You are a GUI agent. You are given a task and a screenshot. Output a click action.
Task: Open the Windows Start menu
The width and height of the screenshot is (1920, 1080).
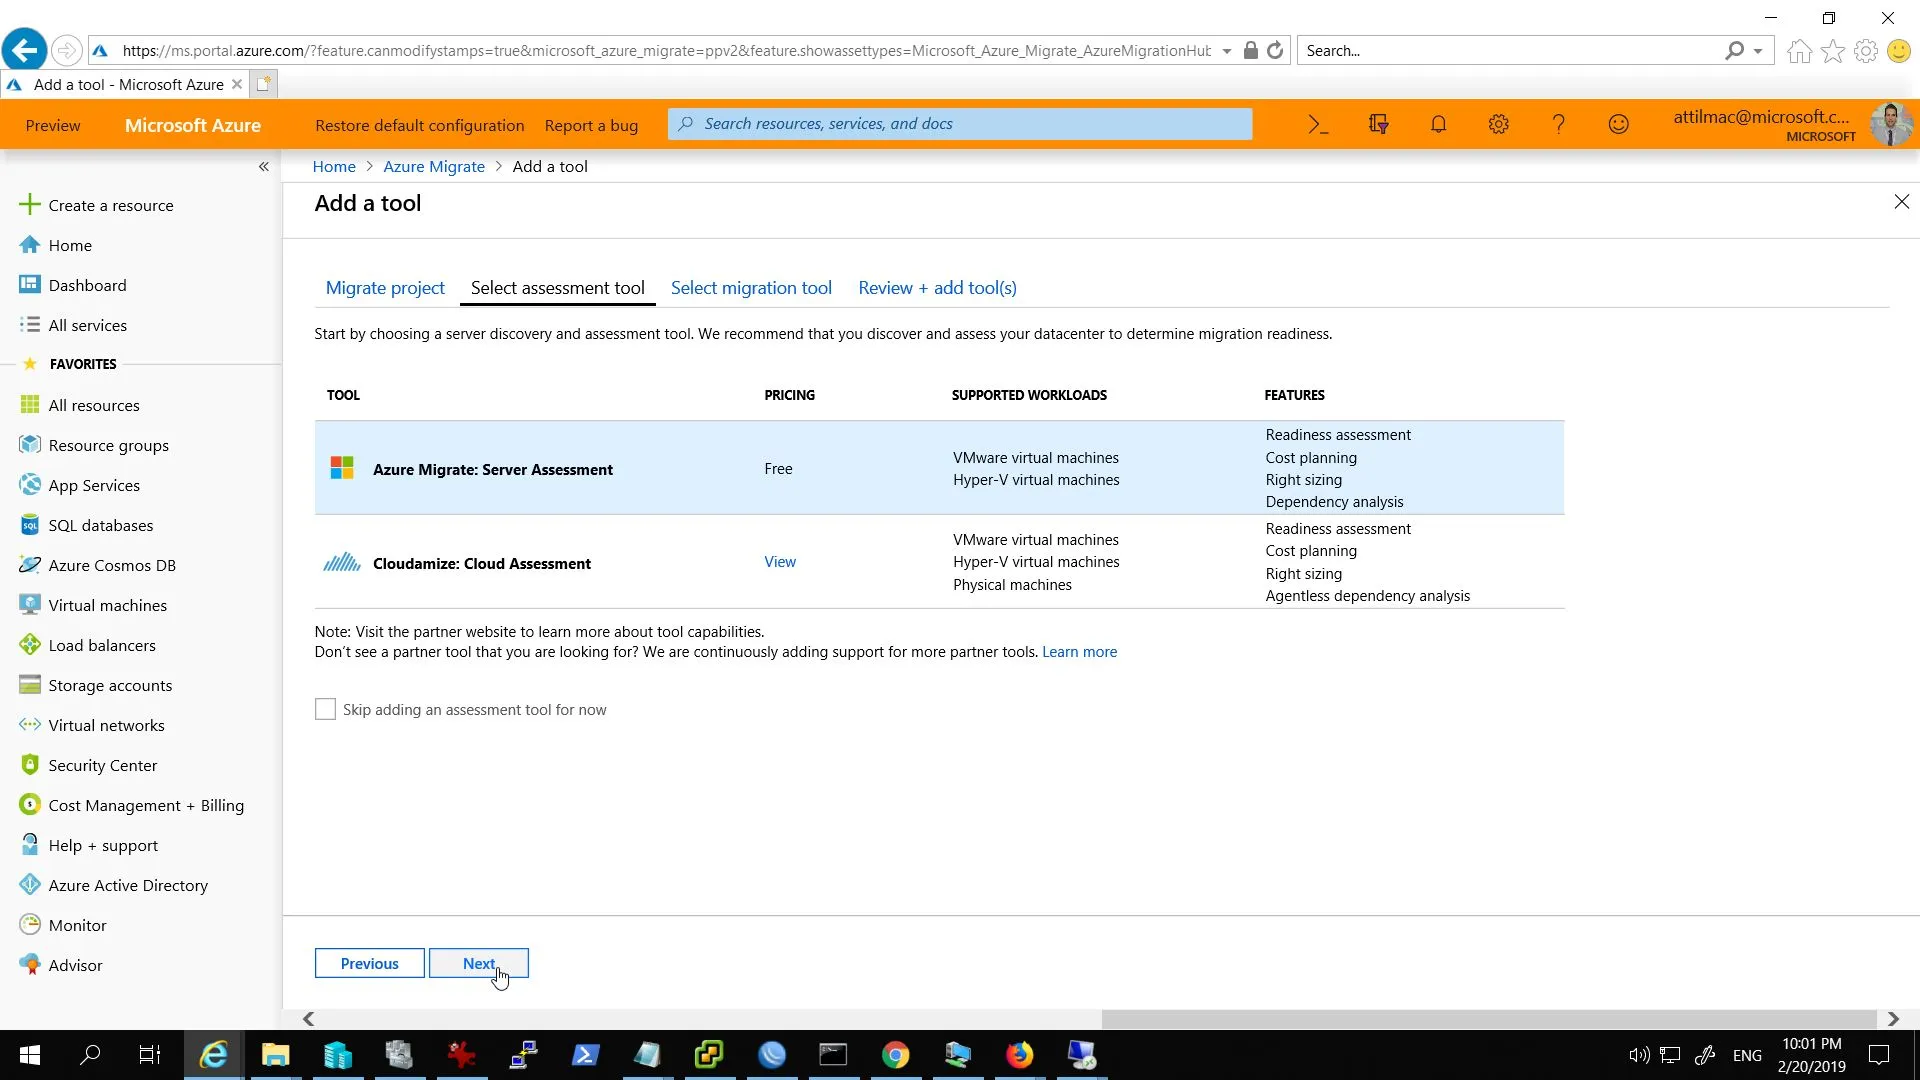[x=30, y=1055]
